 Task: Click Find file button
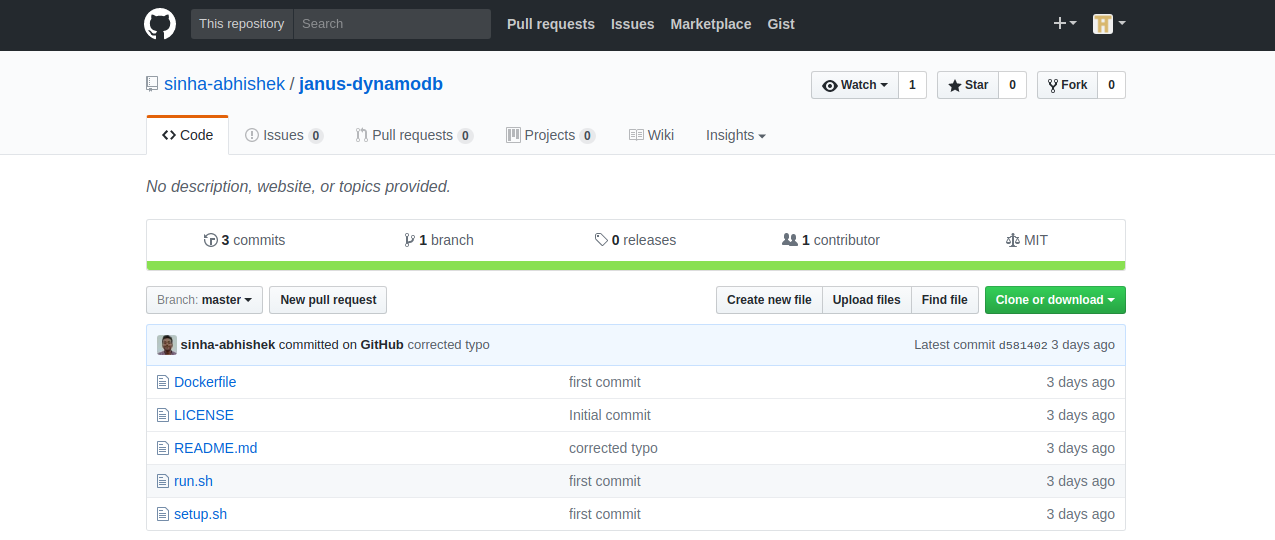click(944, 300)
